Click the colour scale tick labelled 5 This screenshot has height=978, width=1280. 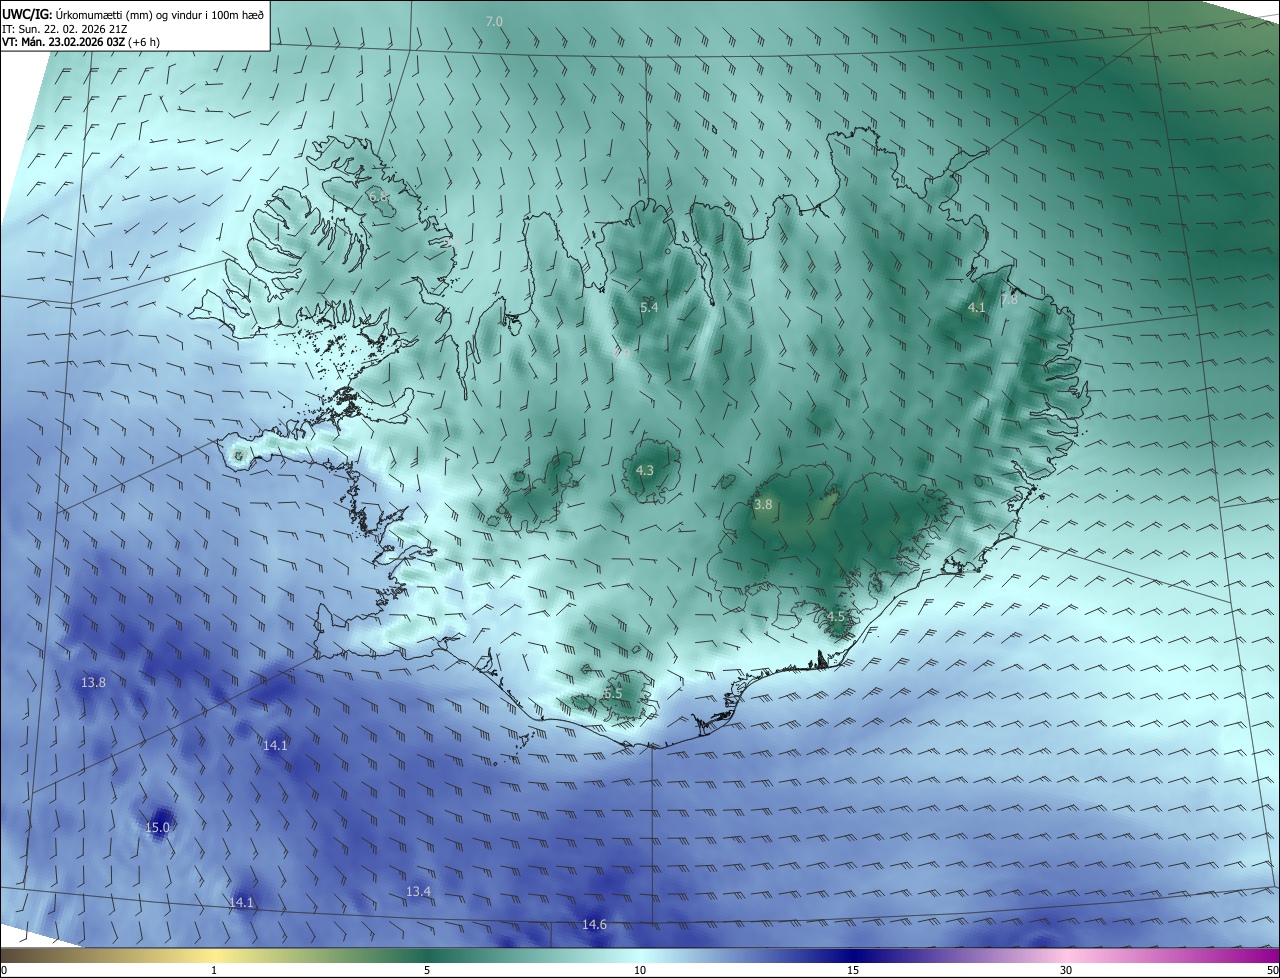(x=427, y=970)
